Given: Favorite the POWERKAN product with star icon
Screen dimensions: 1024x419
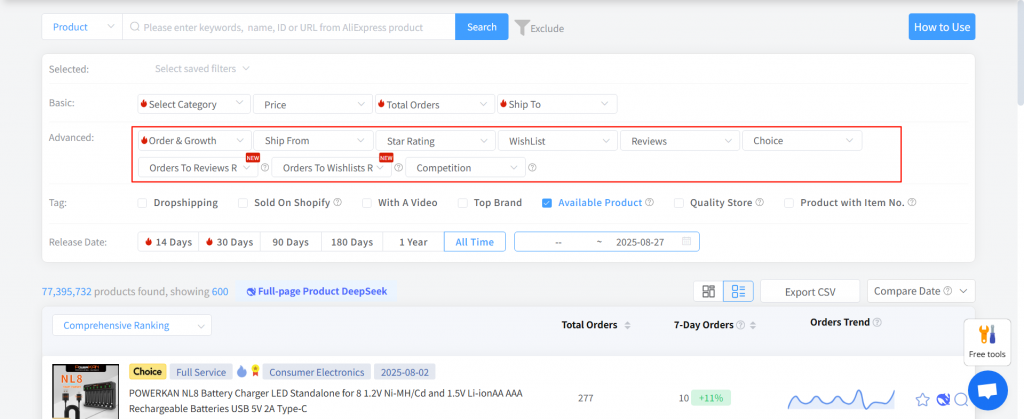Looking at the screenshot, I should (923, 400).
